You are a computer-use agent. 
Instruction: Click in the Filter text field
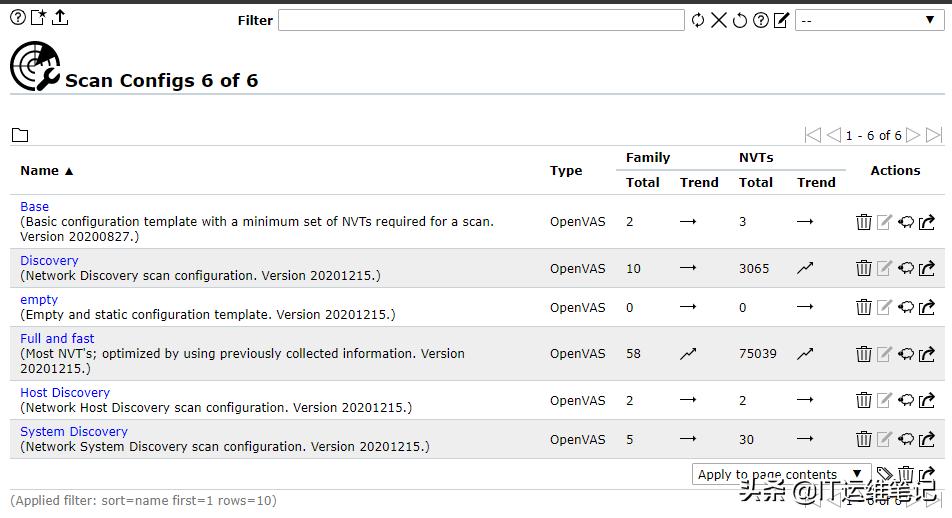(481, 20)
